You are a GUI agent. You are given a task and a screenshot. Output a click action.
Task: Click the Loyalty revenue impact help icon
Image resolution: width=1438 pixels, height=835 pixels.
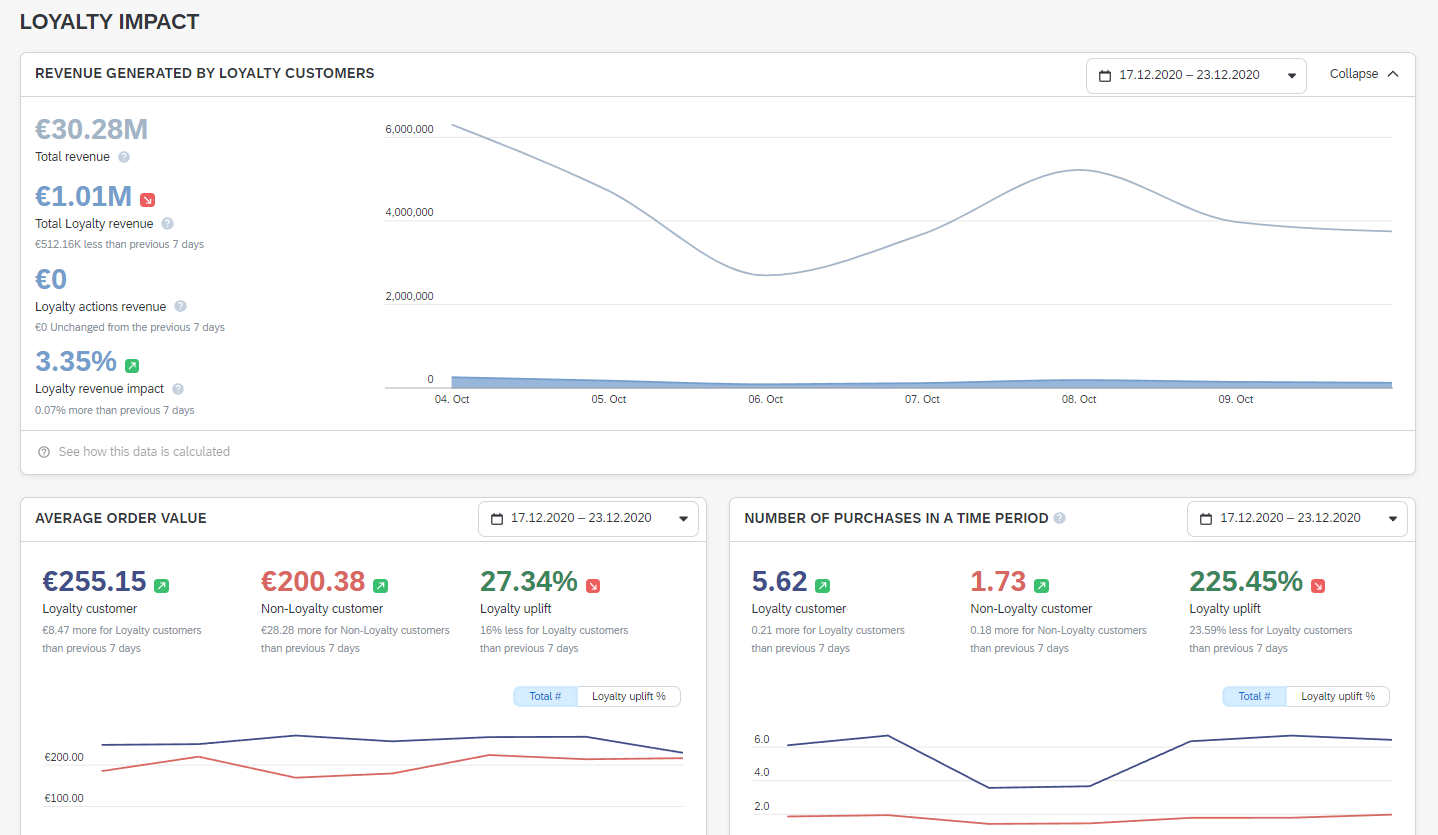pos(178,389)
